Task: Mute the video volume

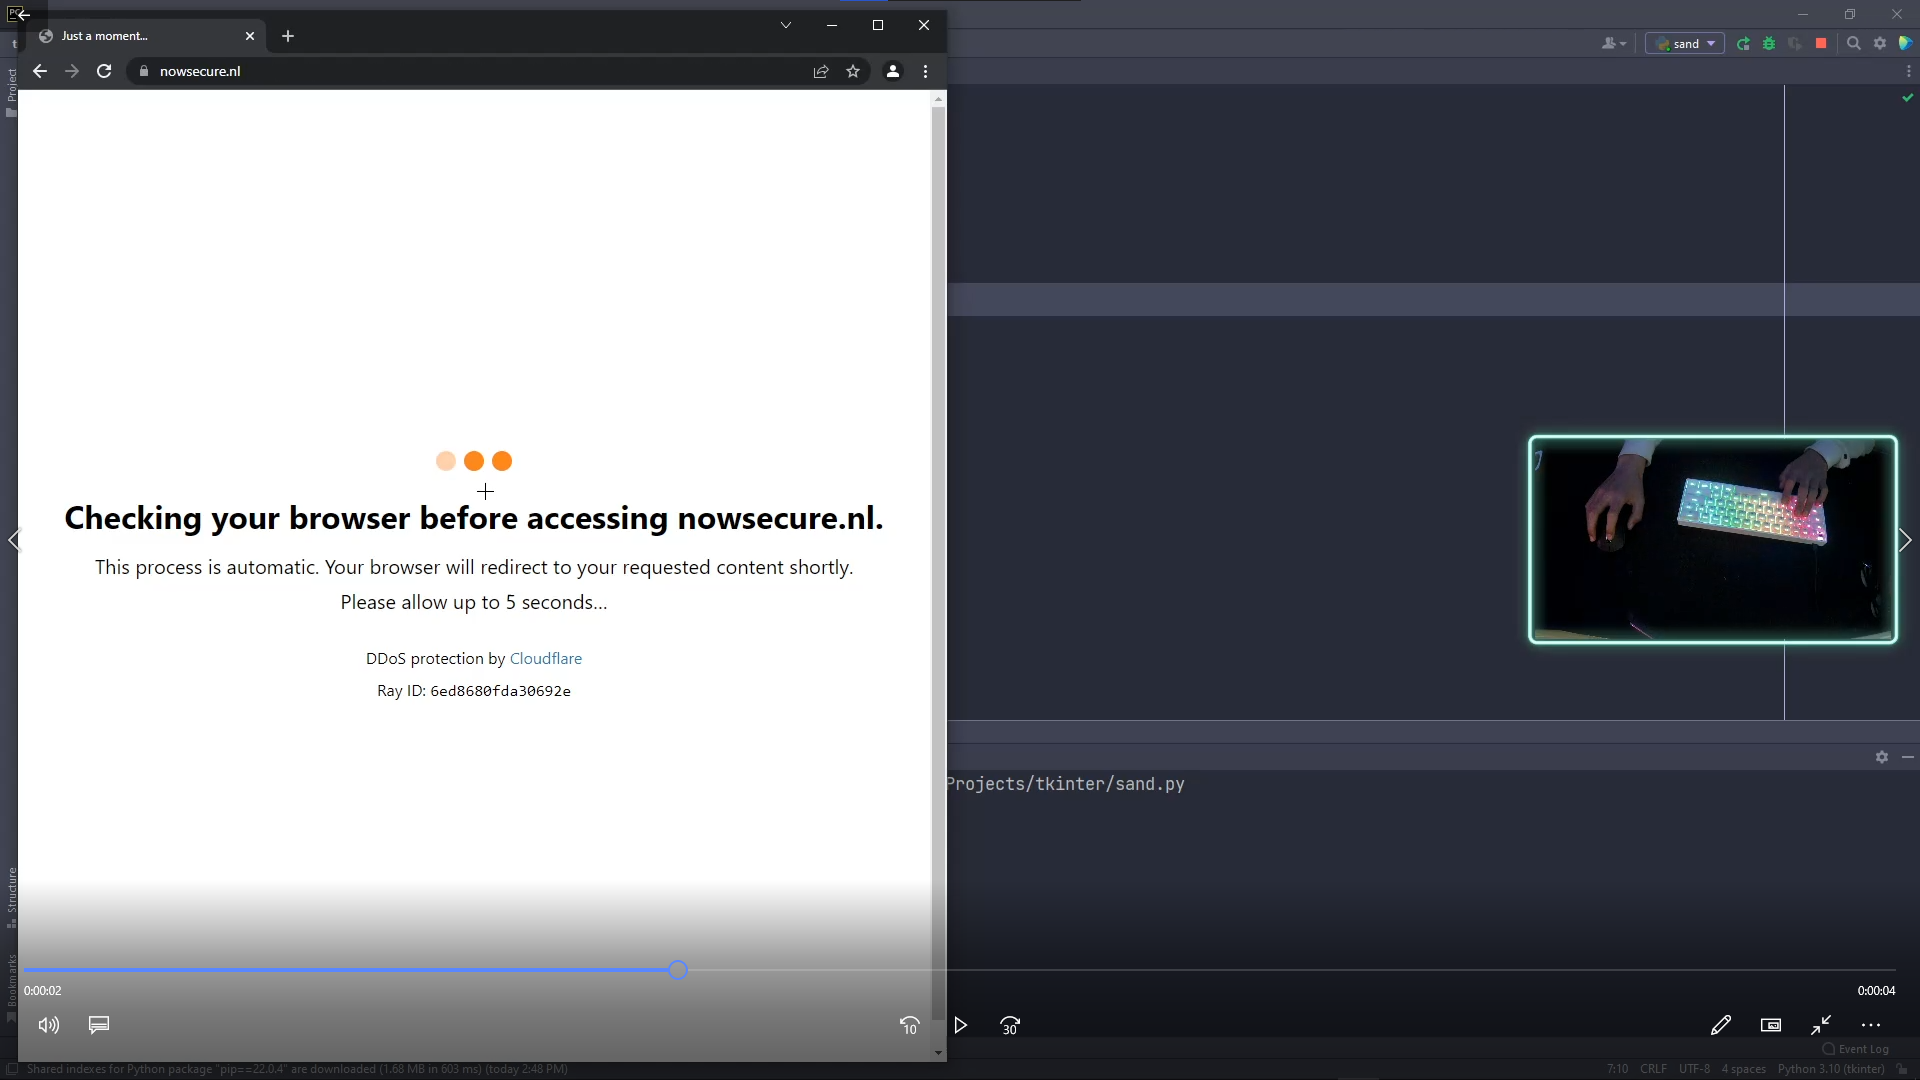Action: click(48, 1025)
